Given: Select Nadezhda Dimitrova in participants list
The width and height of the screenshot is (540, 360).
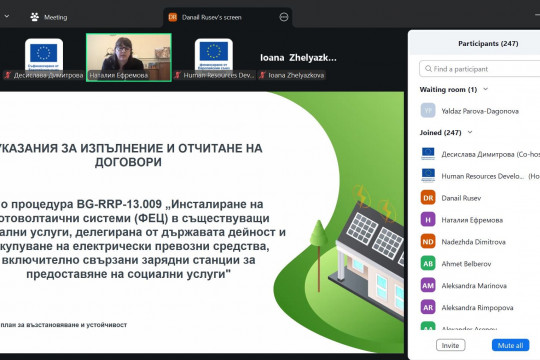Looking at the screenshot, I should point(479,242).
